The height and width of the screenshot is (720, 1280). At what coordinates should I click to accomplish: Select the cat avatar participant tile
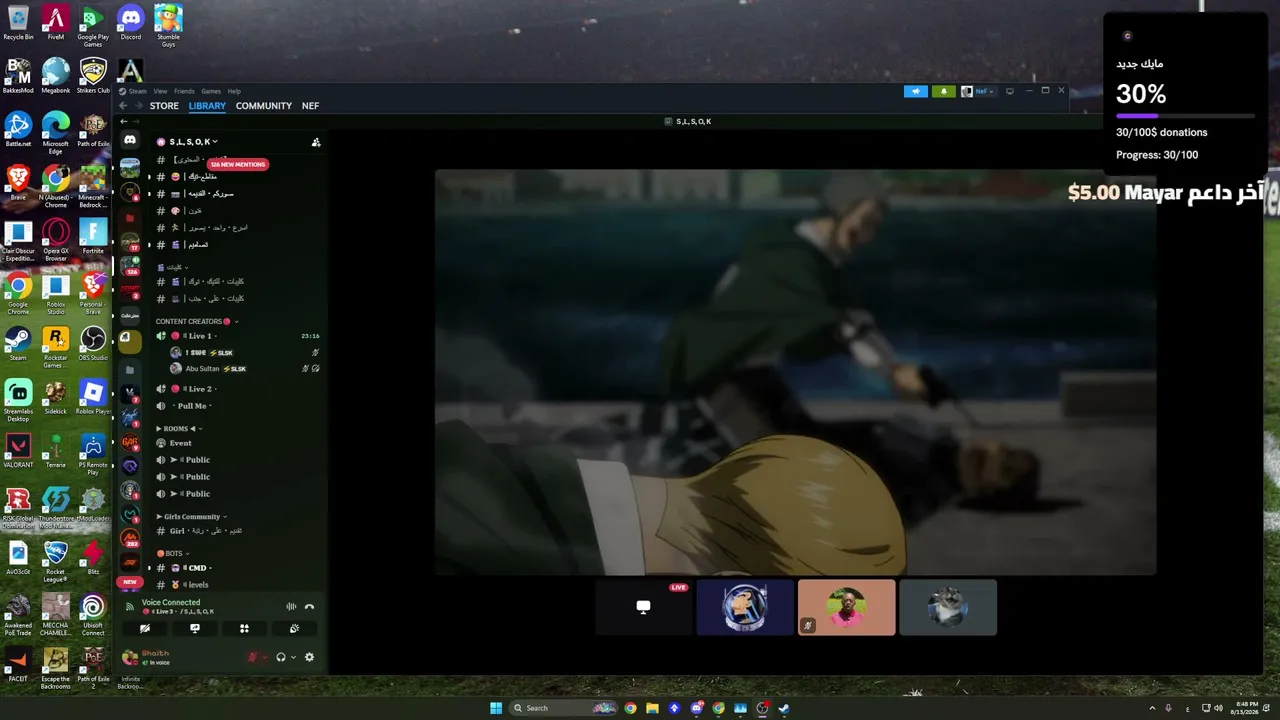[948, 607]
